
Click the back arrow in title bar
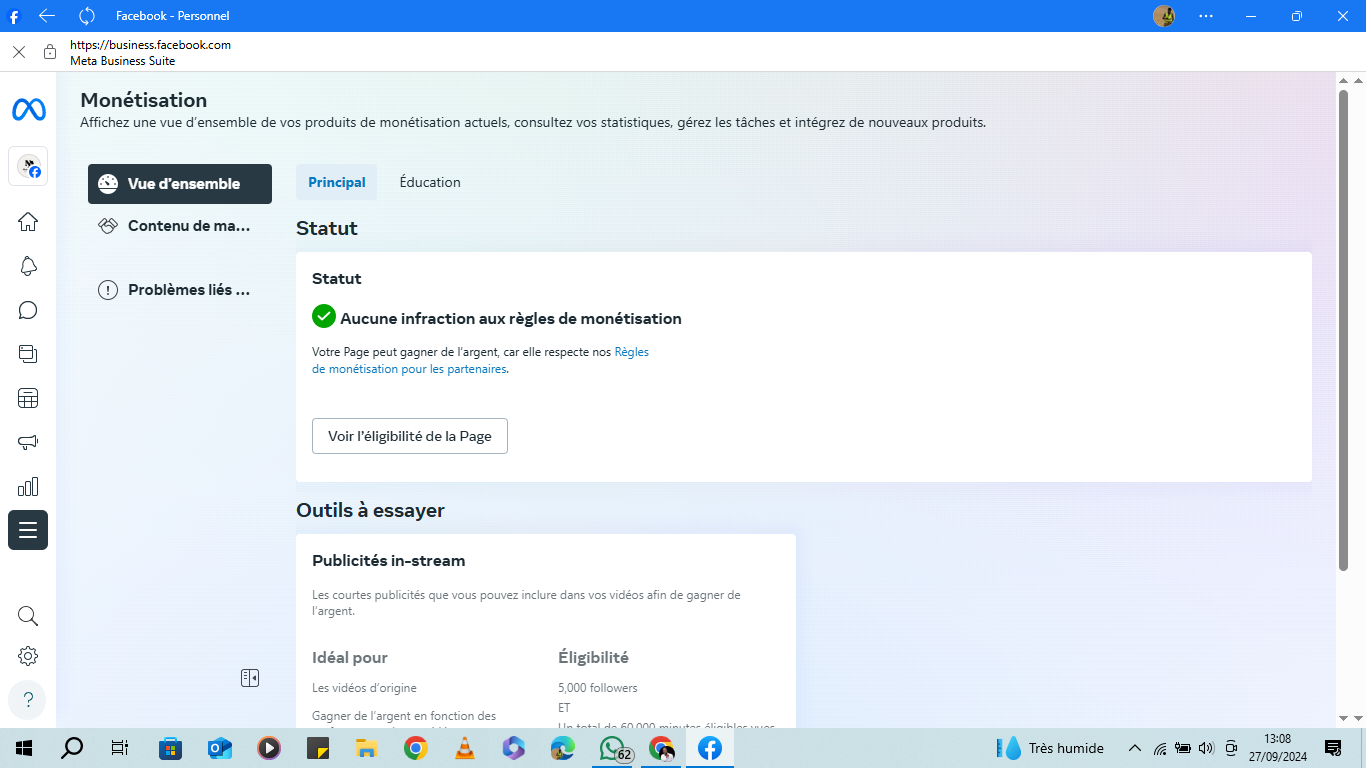(x=47, y=15)
